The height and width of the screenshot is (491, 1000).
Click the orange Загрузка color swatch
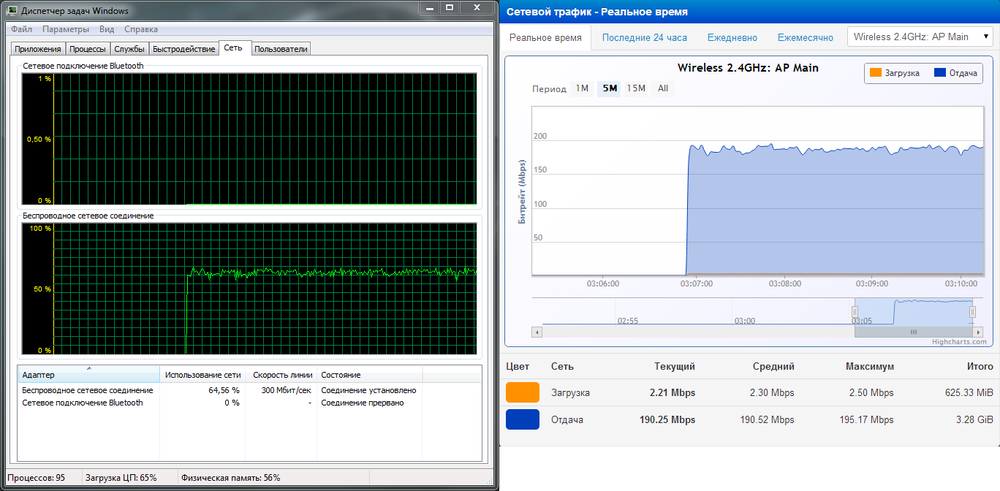click(x=522, y=392)
